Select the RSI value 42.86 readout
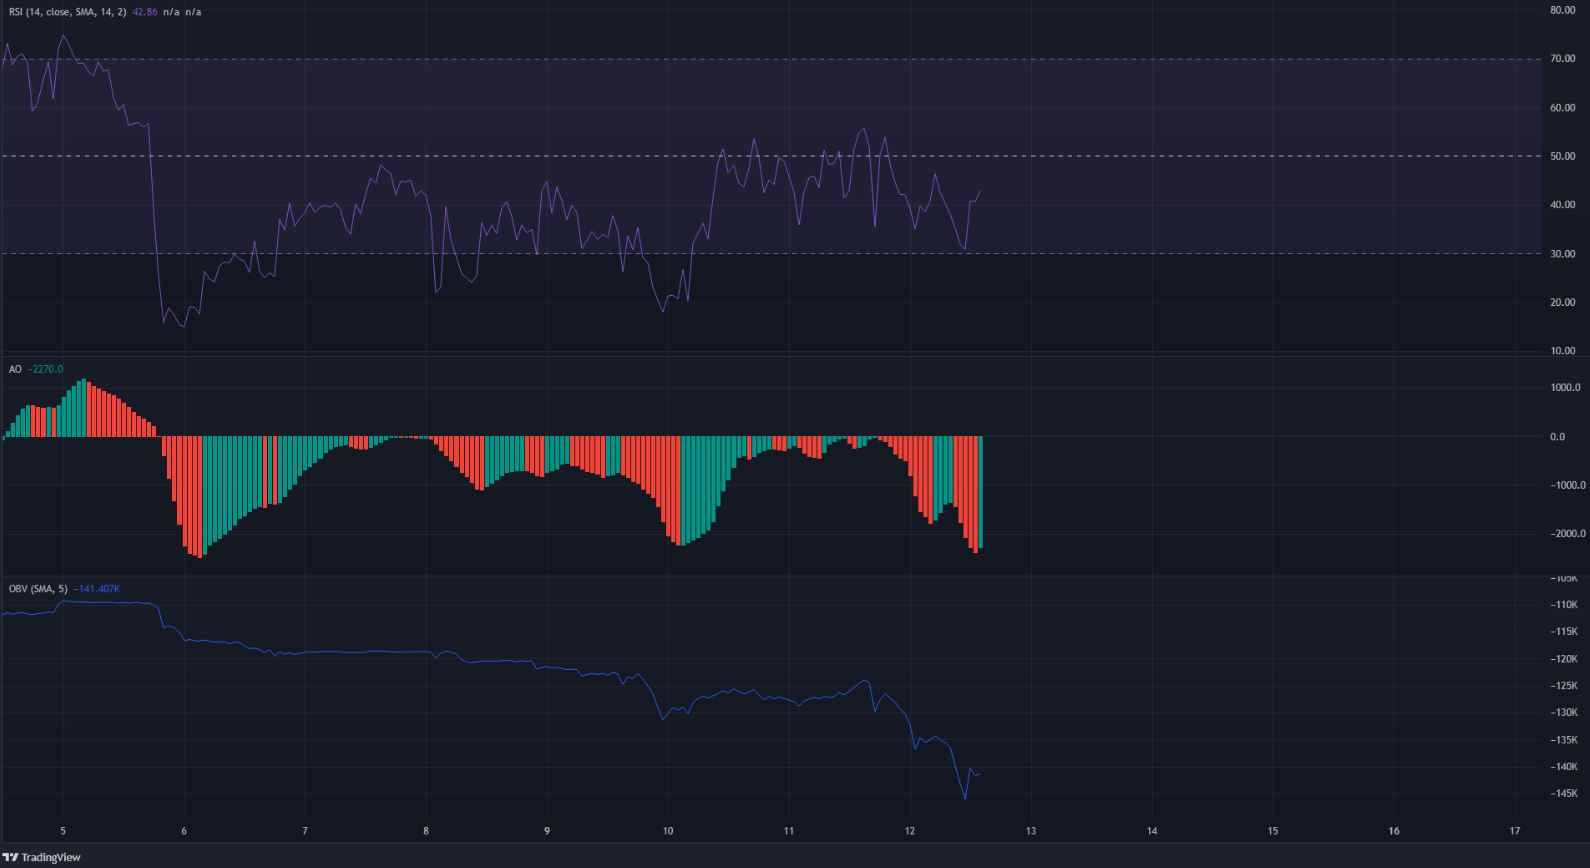The image size is (1590, 868). click(146, 13)
